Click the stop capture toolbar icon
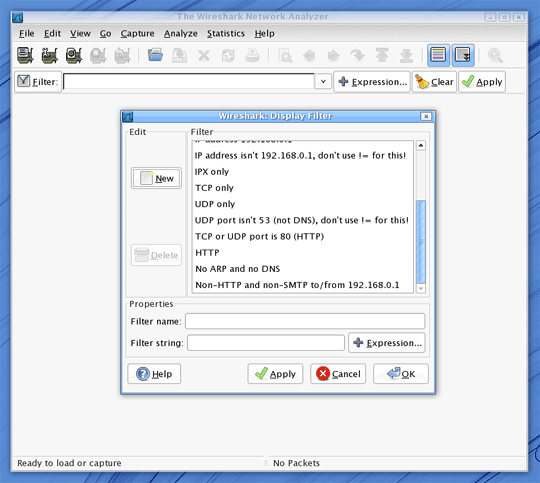 (x=98, y=55)
